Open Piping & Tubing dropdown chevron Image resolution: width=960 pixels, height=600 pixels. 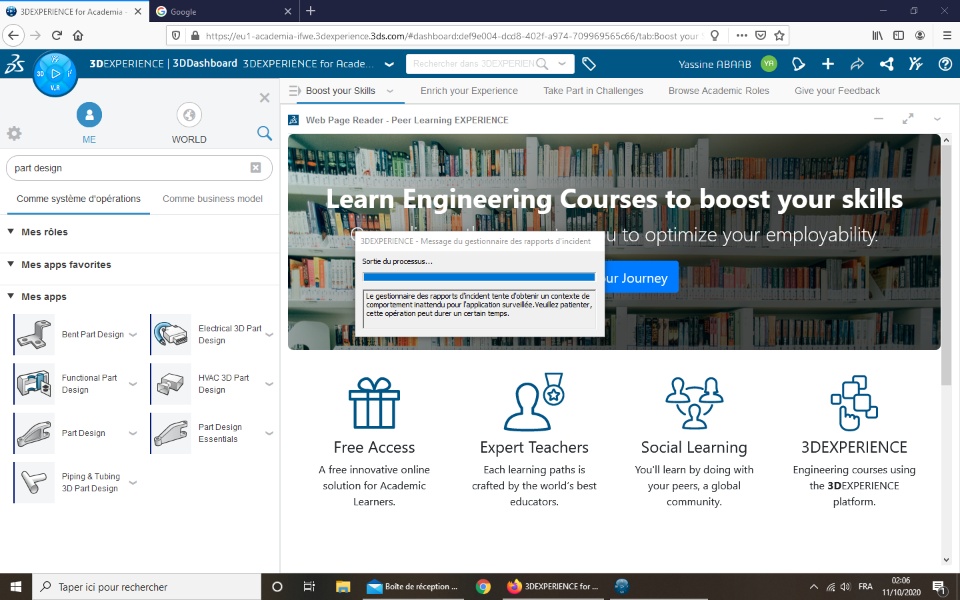point(133,482)
